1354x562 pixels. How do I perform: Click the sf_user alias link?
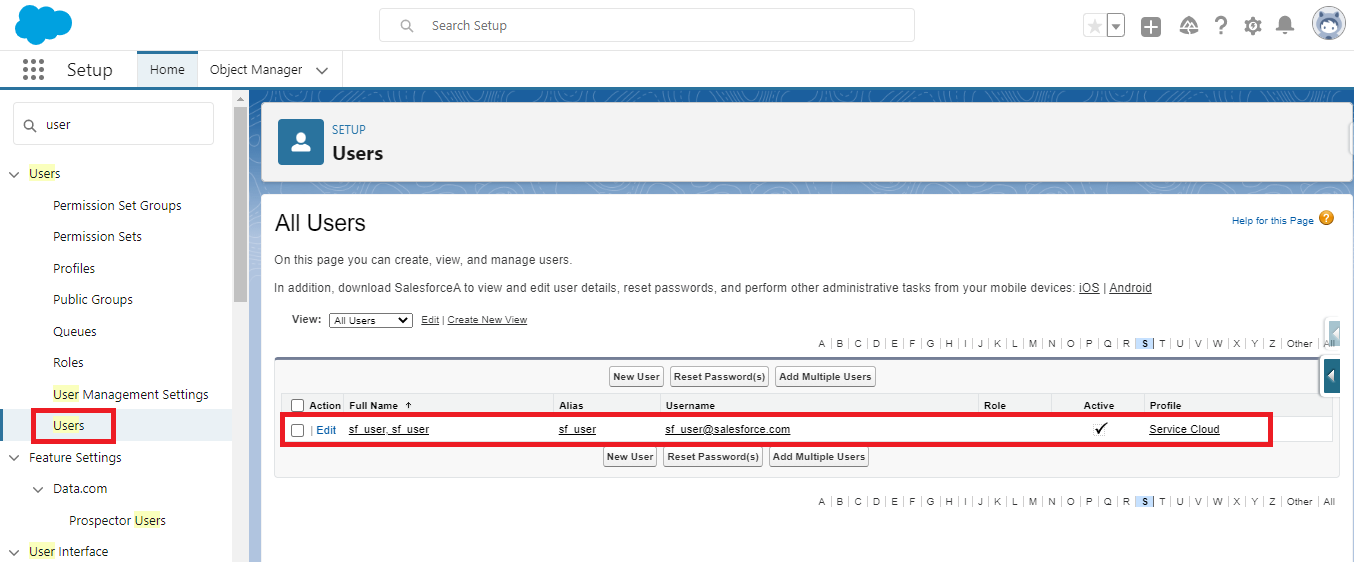577,429
